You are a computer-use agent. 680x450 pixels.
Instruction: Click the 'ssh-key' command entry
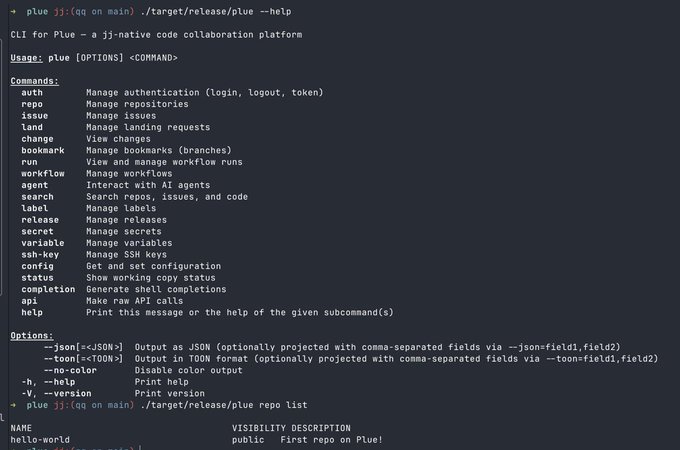(40, 254)
